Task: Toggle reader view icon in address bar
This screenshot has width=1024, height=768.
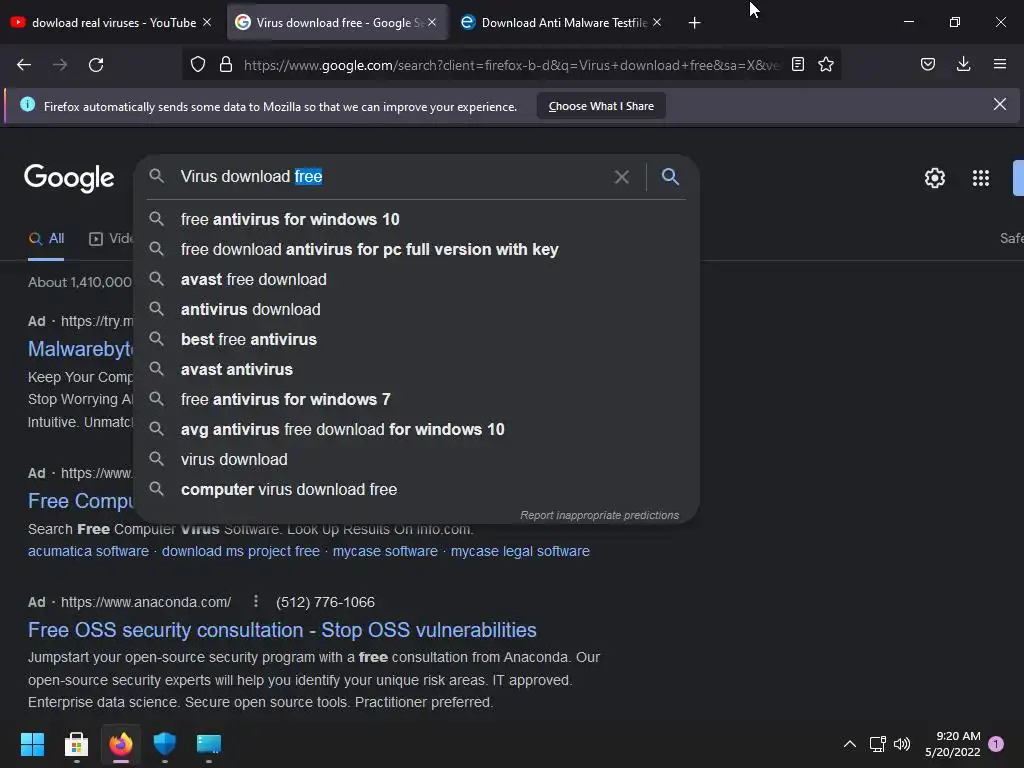Action: click(x=797, y=65)
